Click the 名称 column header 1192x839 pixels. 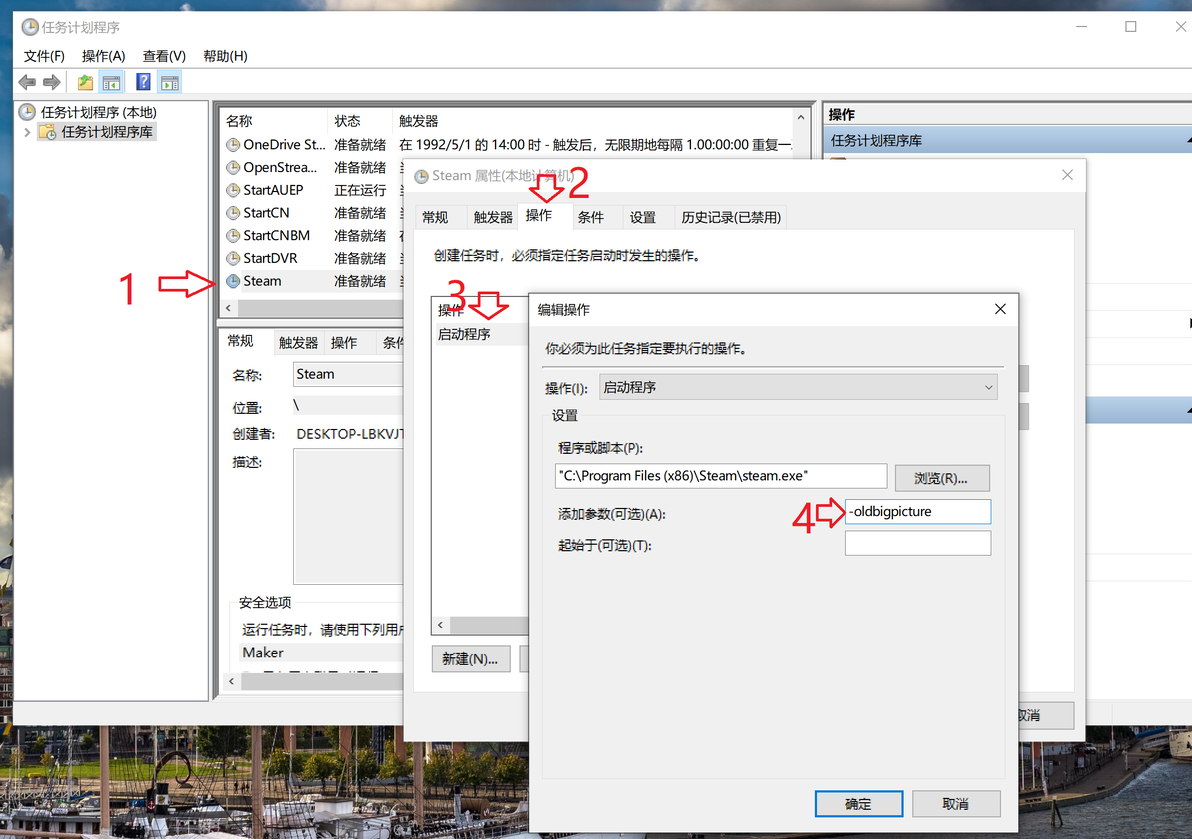coord(274,121)
